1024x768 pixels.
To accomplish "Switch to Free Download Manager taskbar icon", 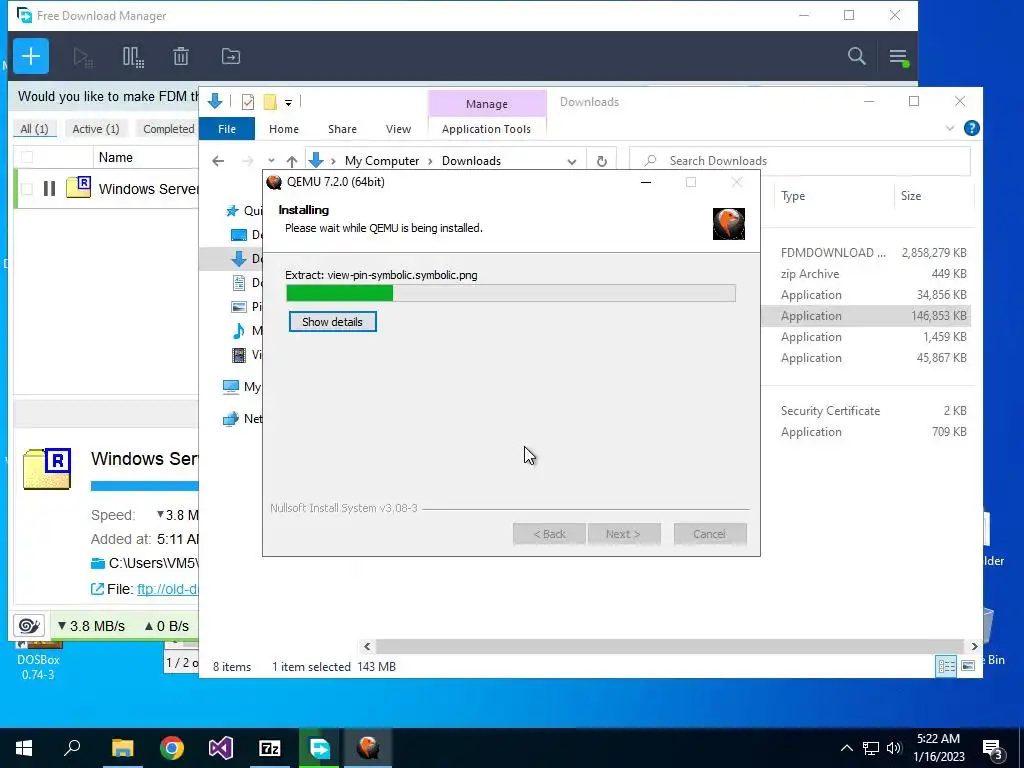I will pos(319,748).
